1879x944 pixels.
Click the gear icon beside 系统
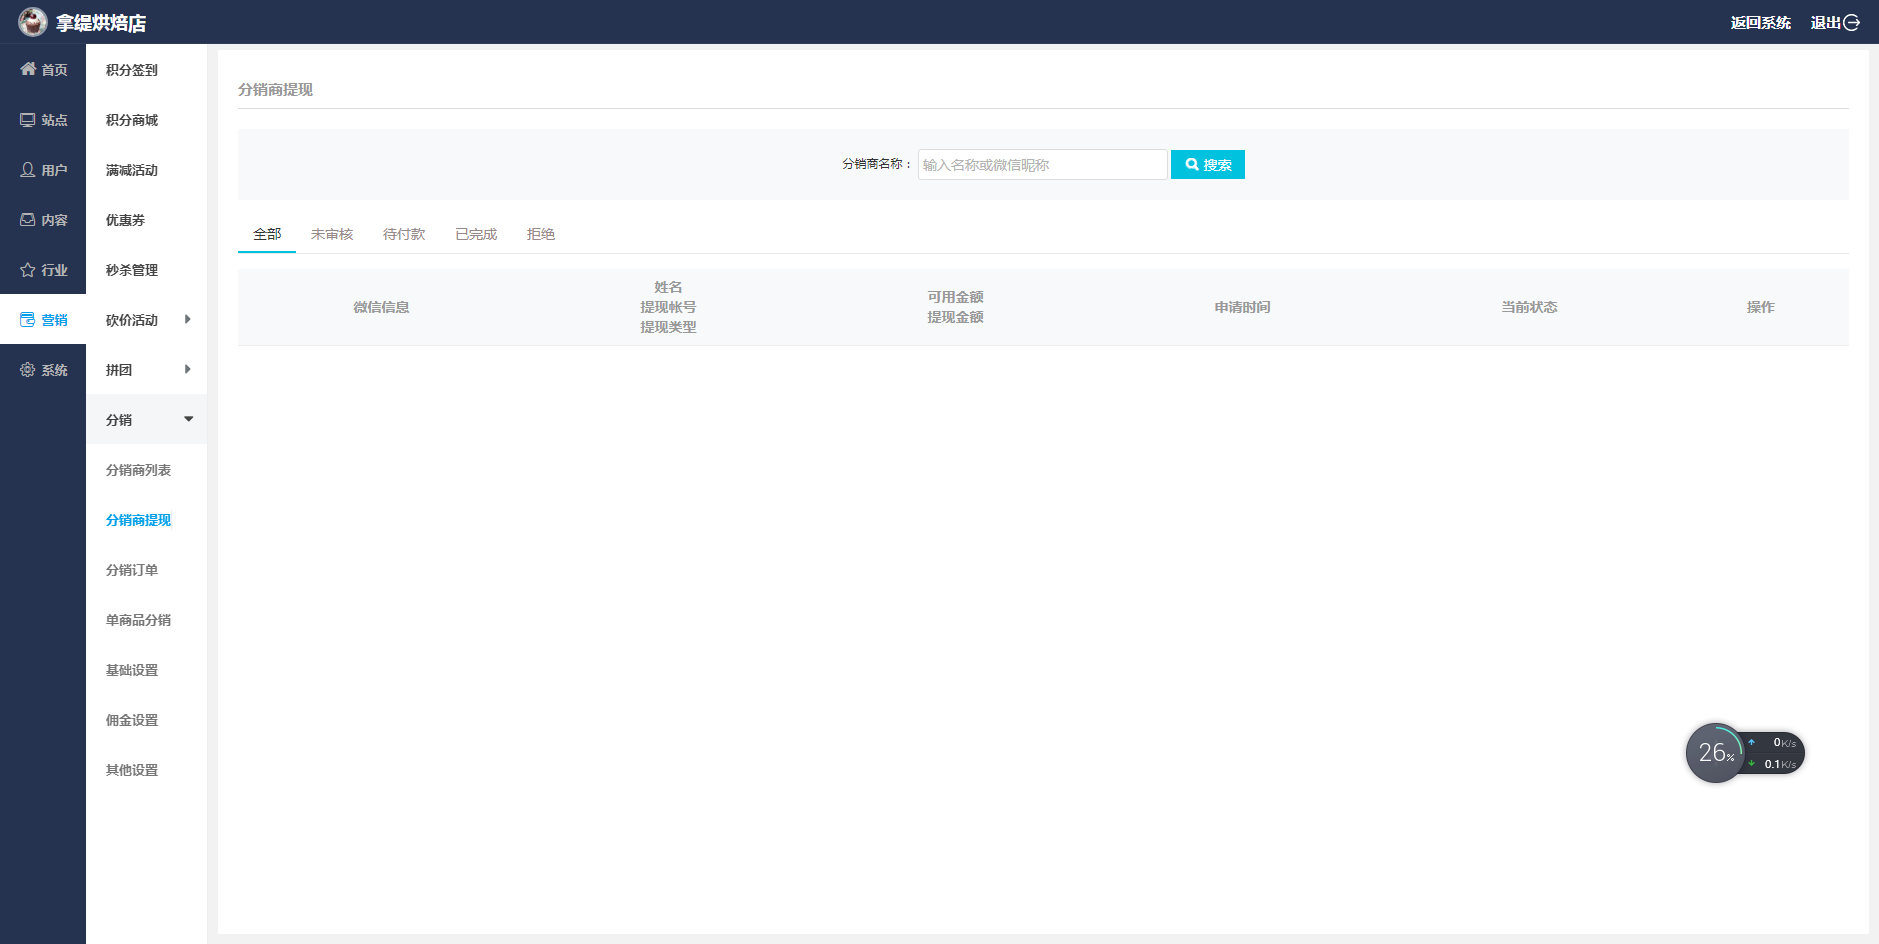[x=28, y=370]
